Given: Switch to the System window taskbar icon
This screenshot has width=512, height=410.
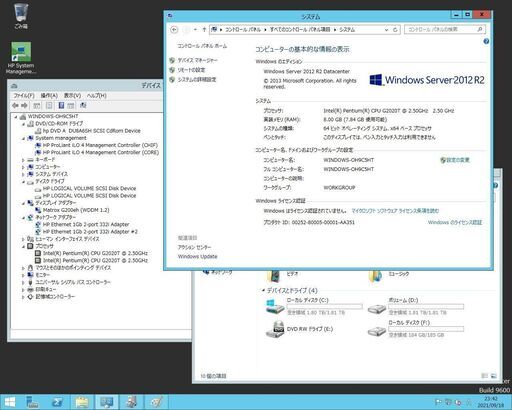Looking at the screenshot, I should pos(107,402).
